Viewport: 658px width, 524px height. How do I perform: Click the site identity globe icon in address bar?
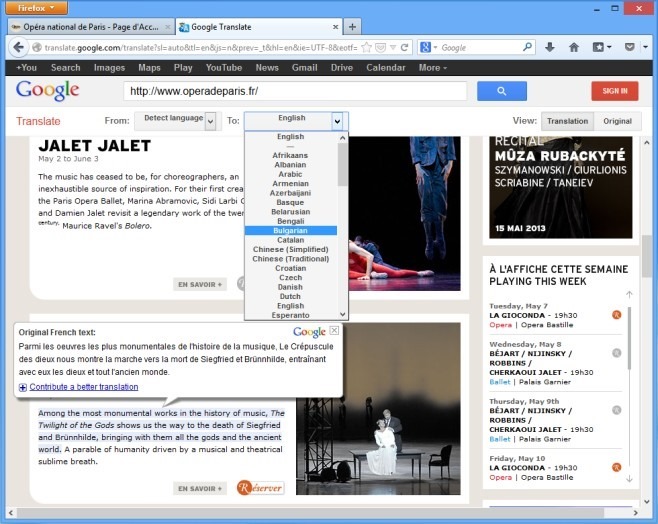[37, 47]
